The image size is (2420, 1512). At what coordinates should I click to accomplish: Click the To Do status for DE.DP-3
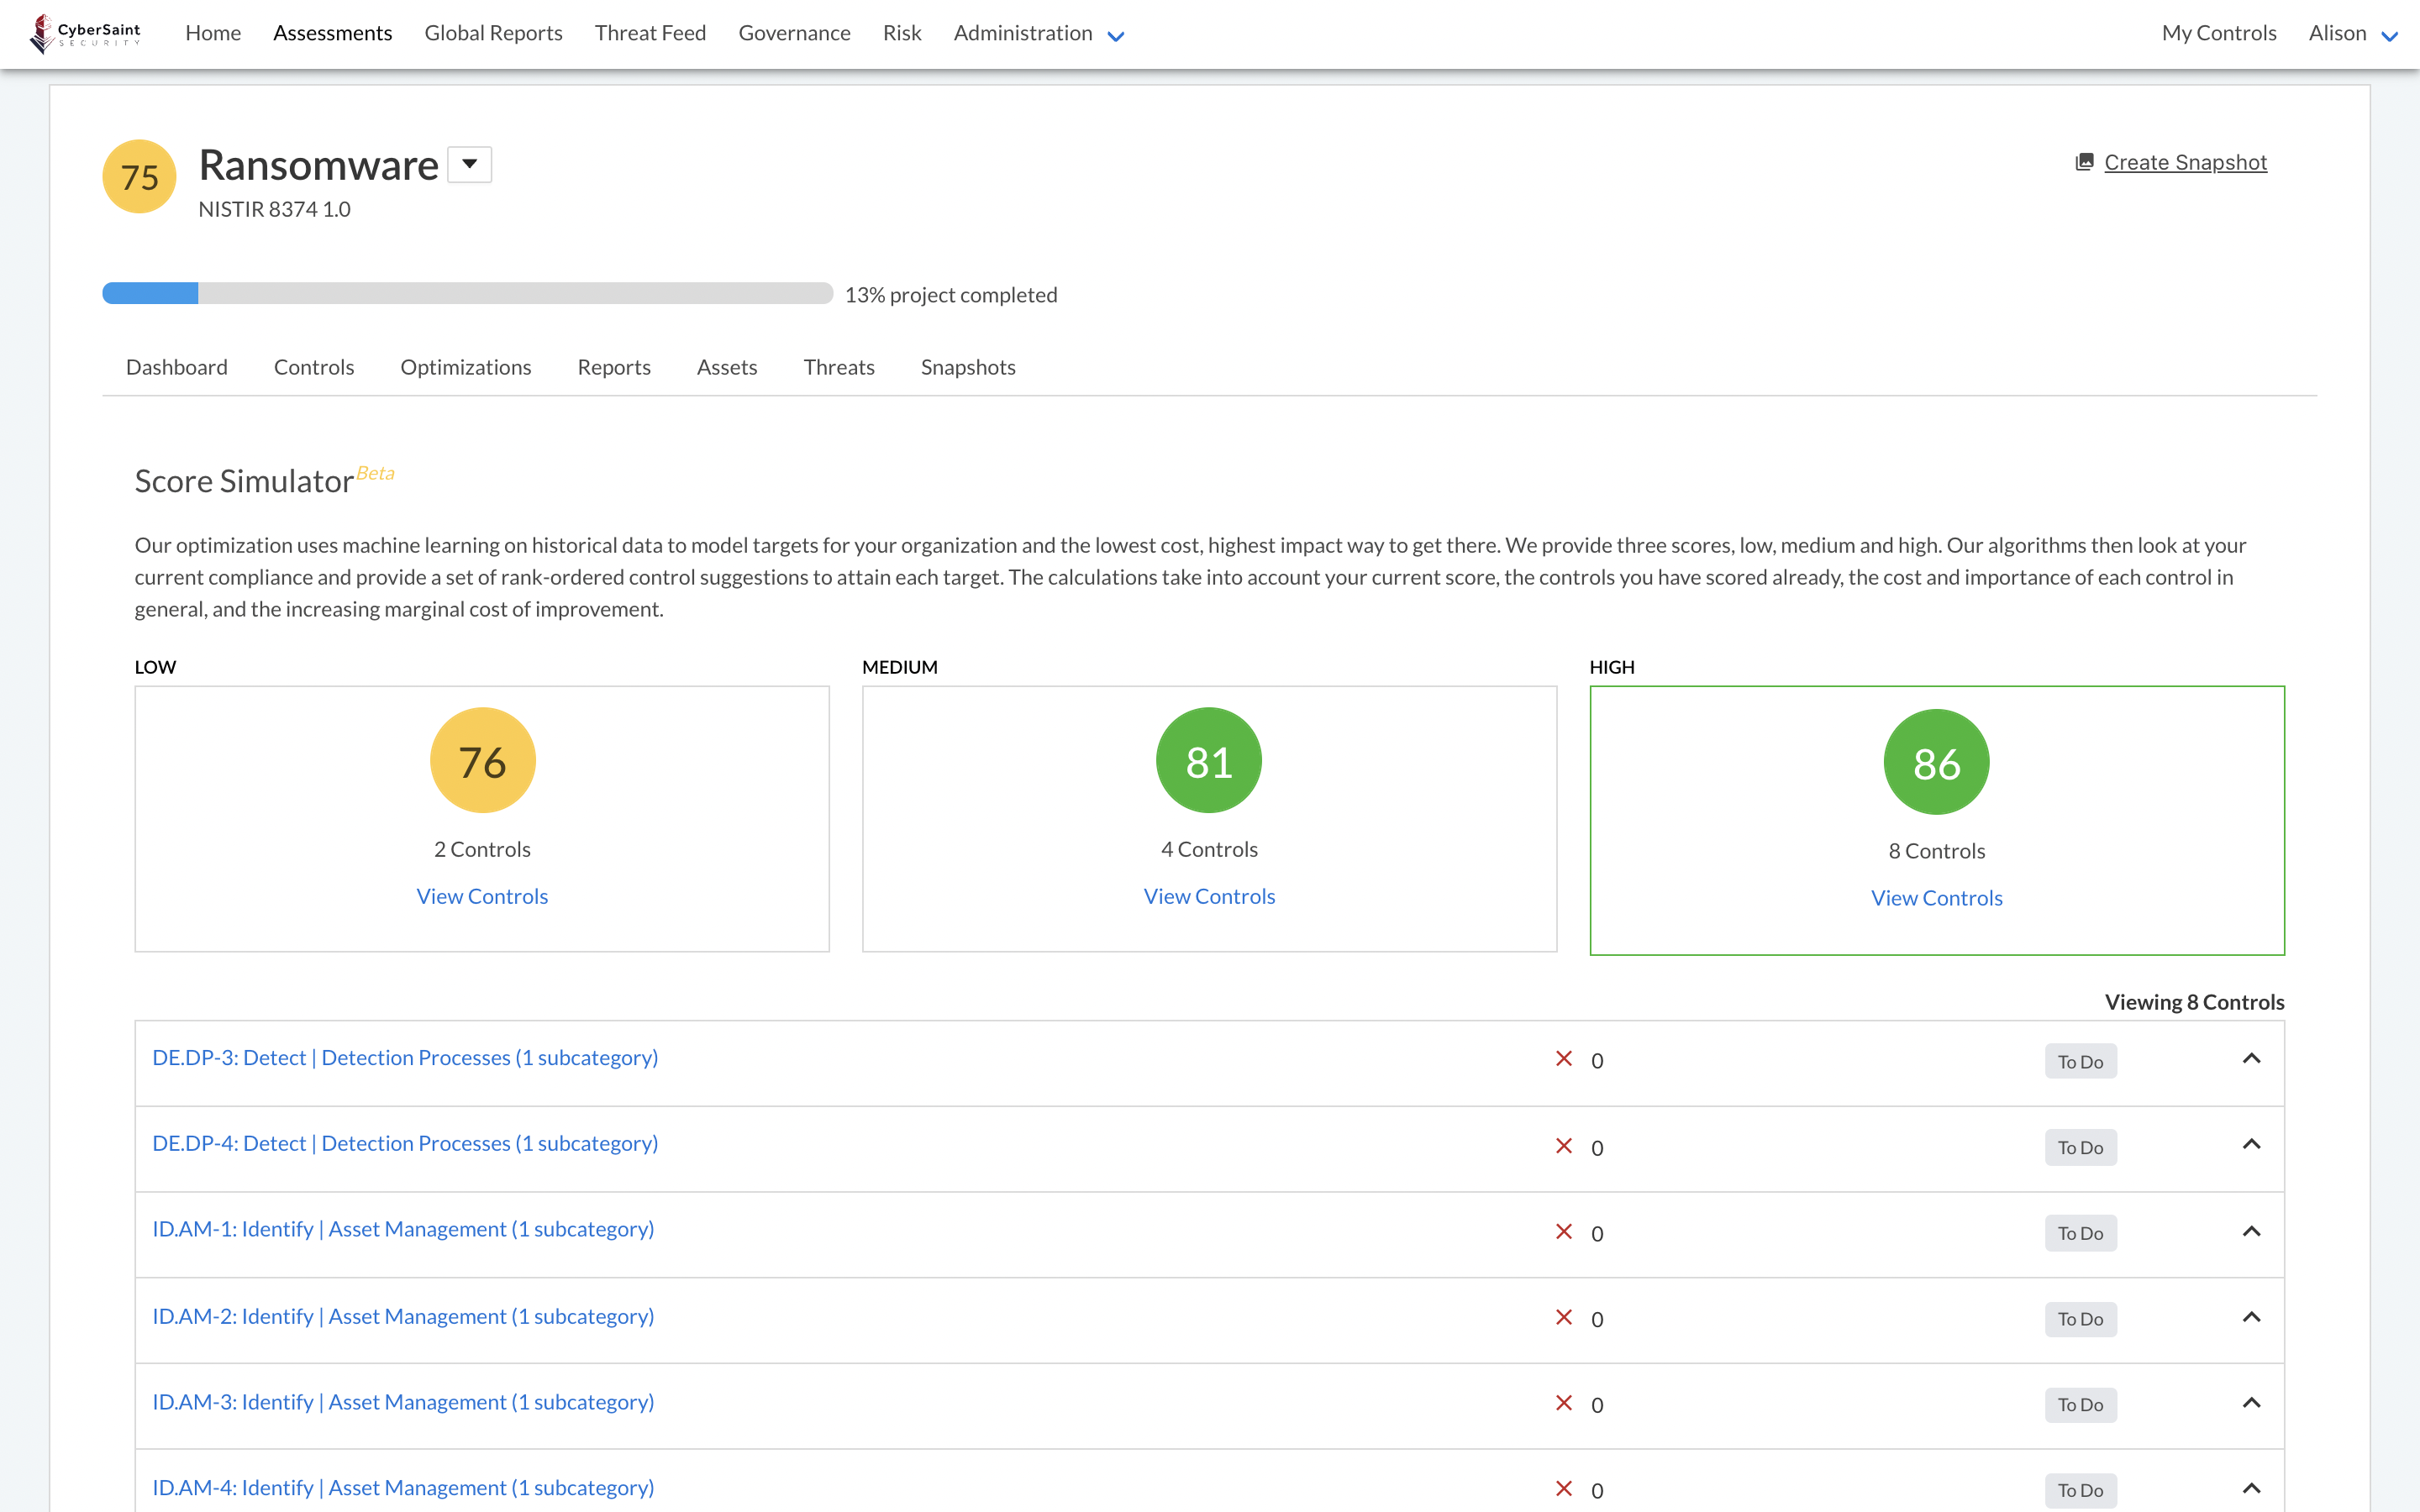[x=2080, y=1062]
